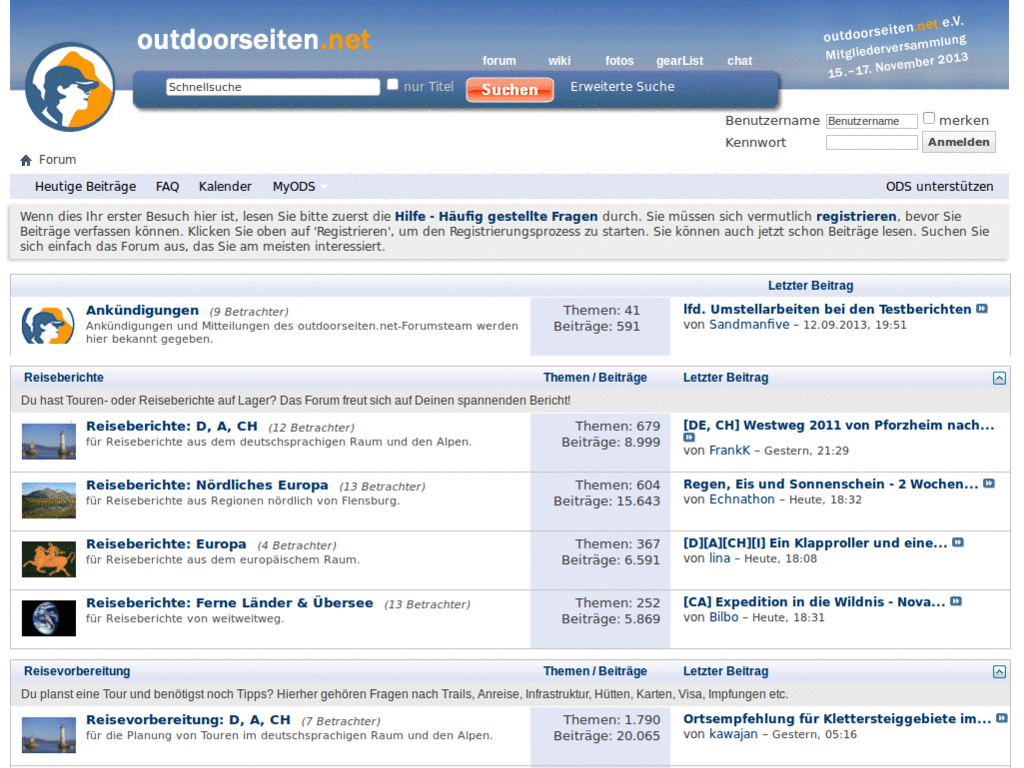Click the outdoorseiten.net site title text
1024x768 pixels.
253,40
